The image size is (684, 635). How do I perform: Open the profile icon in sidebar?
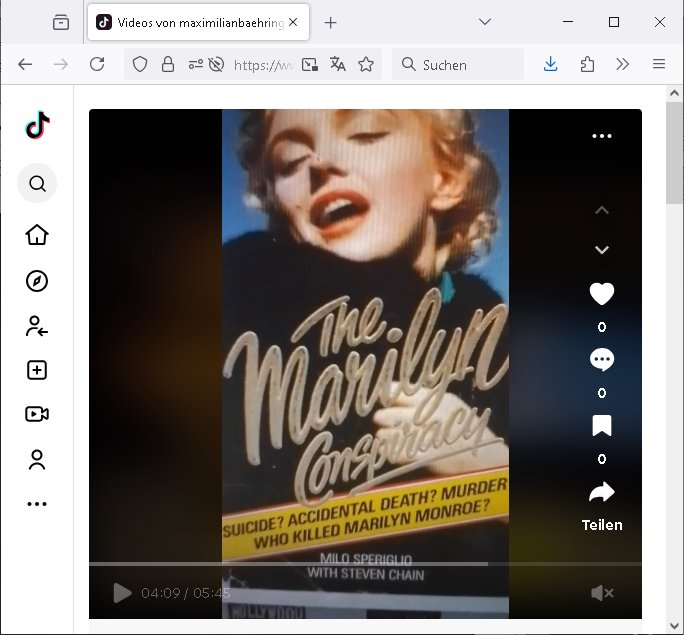click(x=37, y=460)
